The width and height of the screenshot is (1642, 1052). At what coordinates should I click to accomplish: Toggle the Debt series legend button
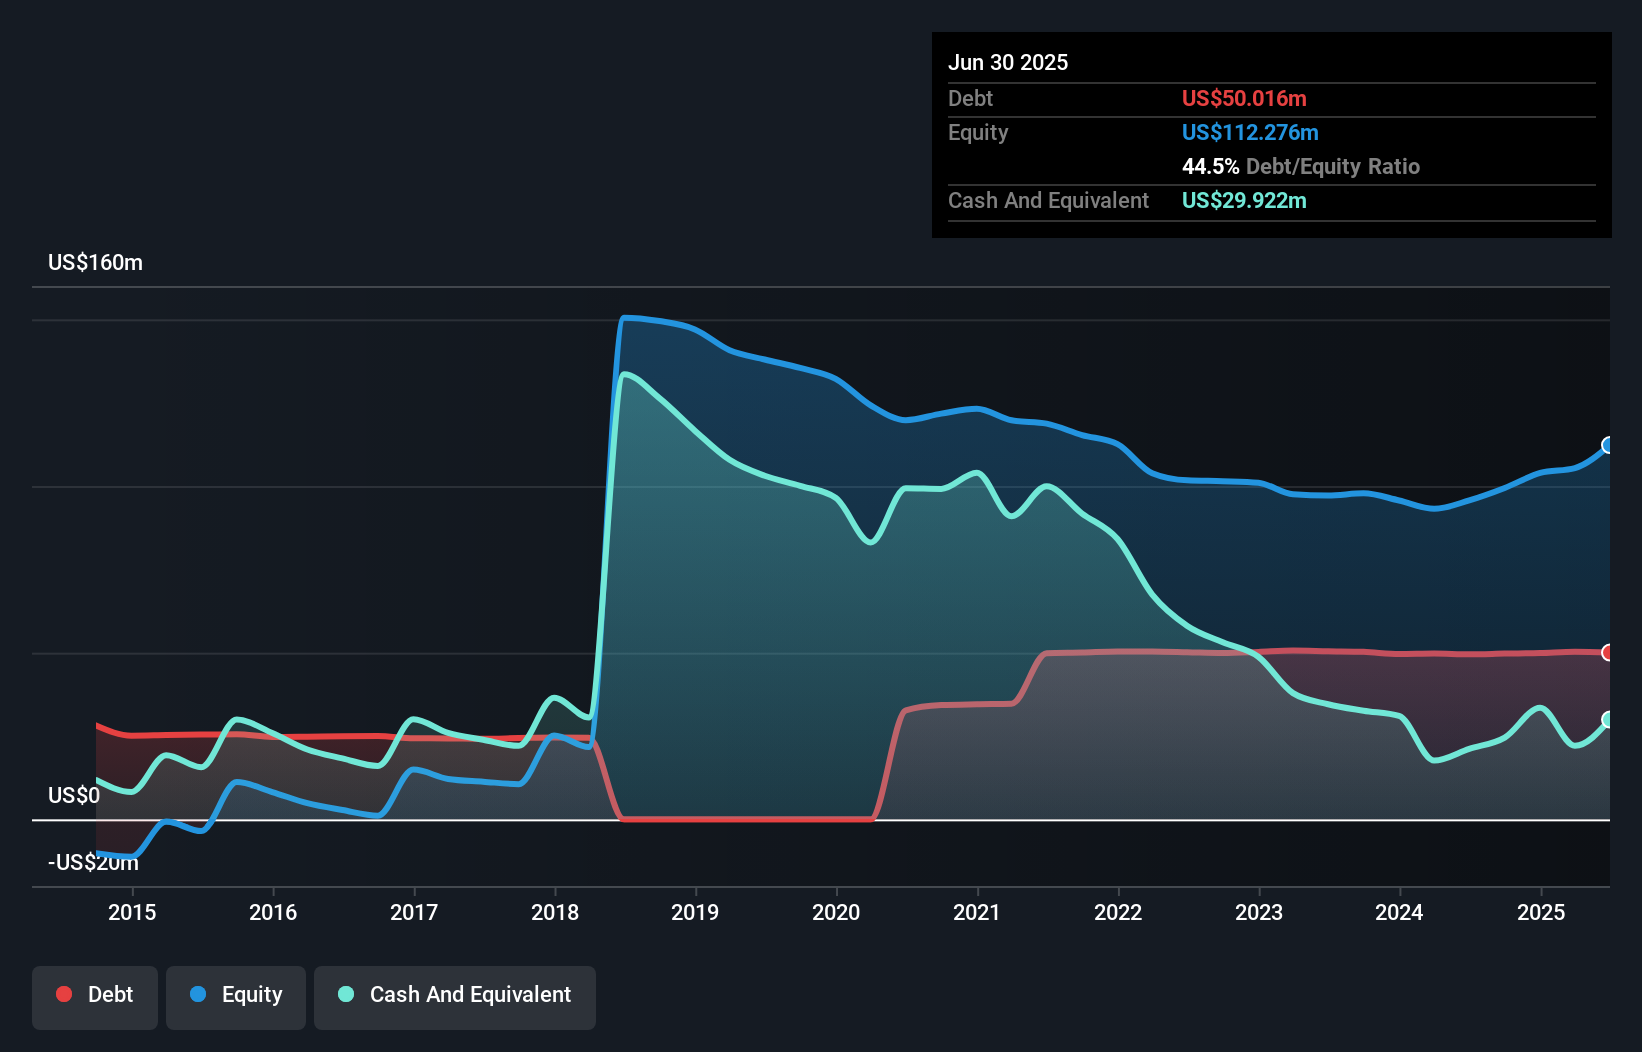(95, 997)
